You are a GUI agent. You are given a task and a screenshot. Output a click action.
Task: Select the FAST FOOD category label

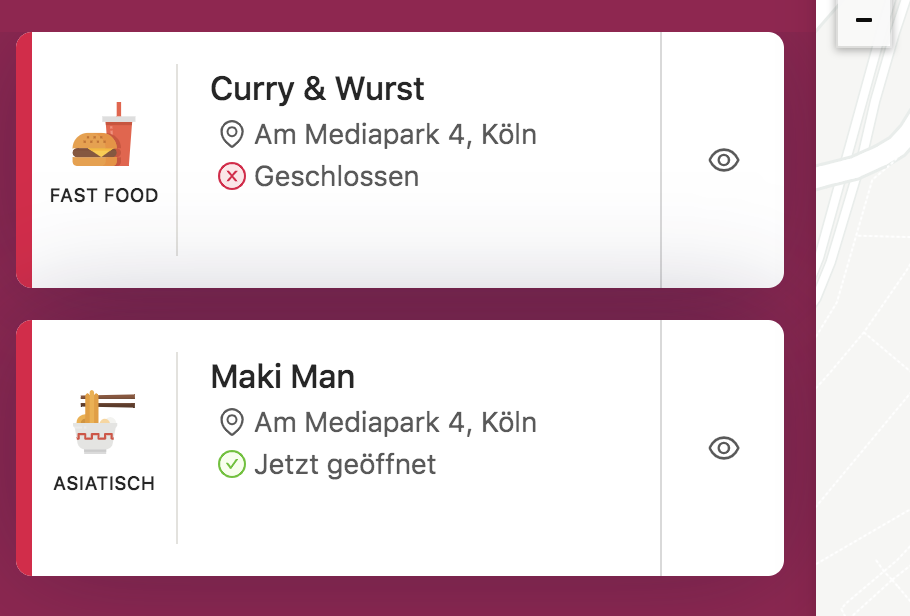click(x=104, y=196)
